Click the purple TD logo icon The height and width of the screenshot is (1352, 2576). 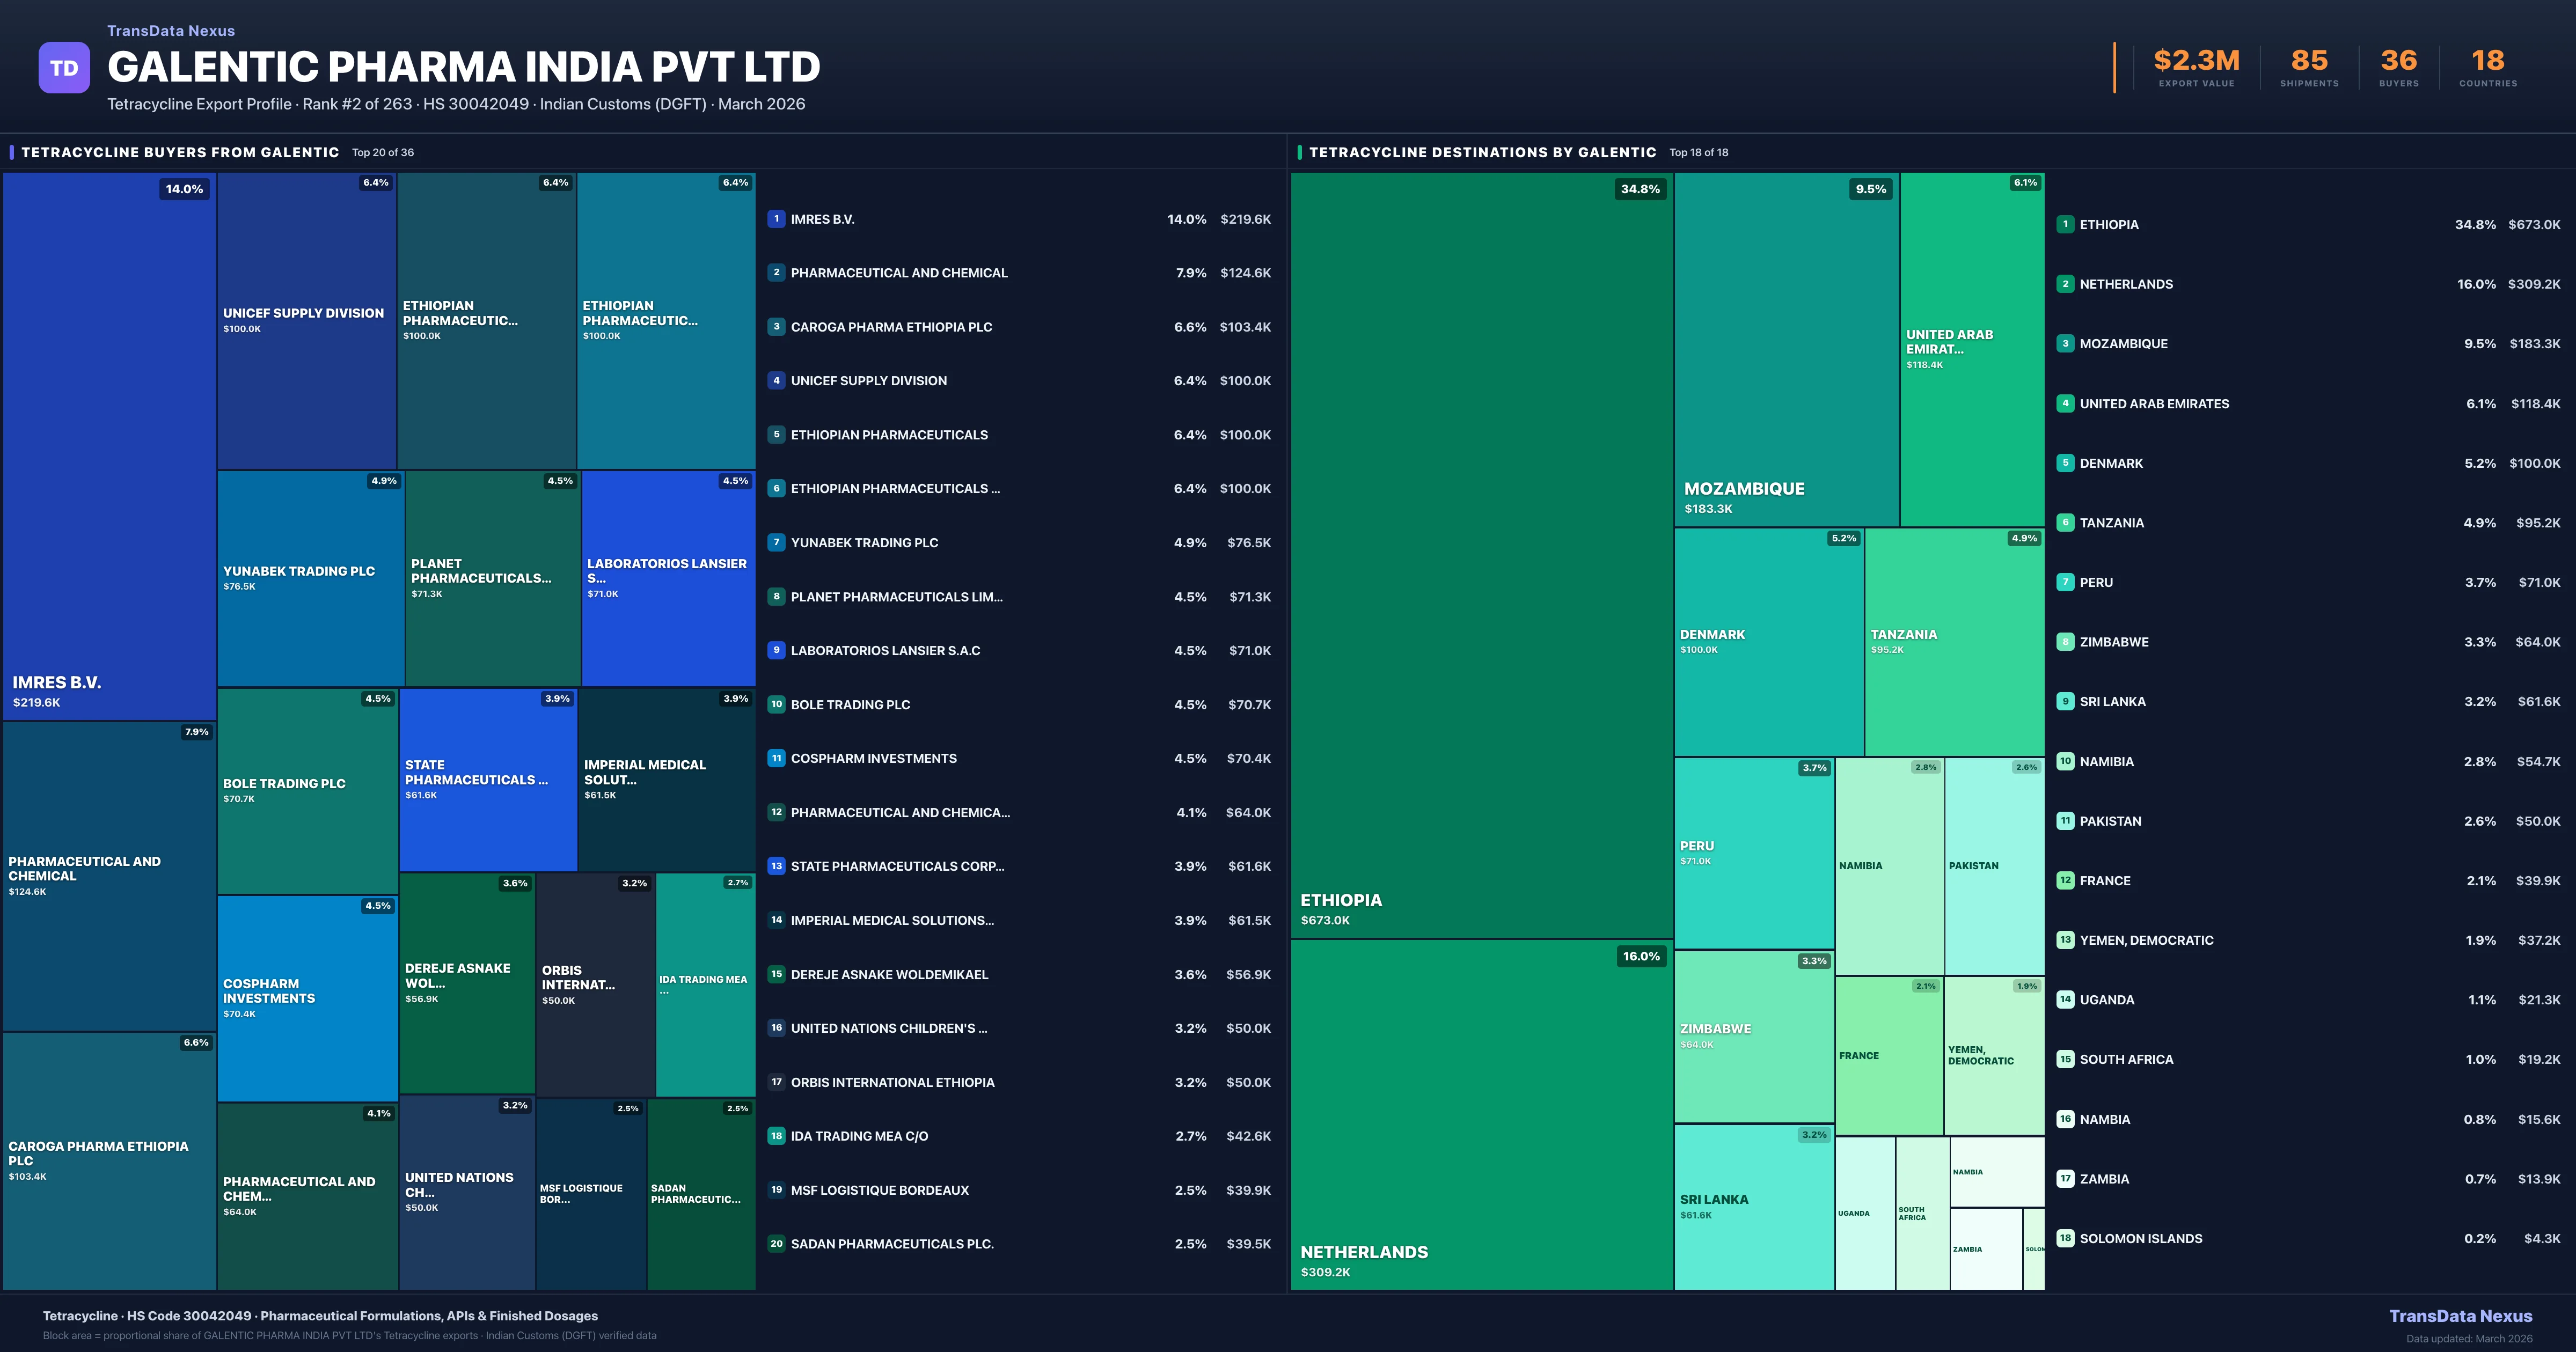(64, 68)
